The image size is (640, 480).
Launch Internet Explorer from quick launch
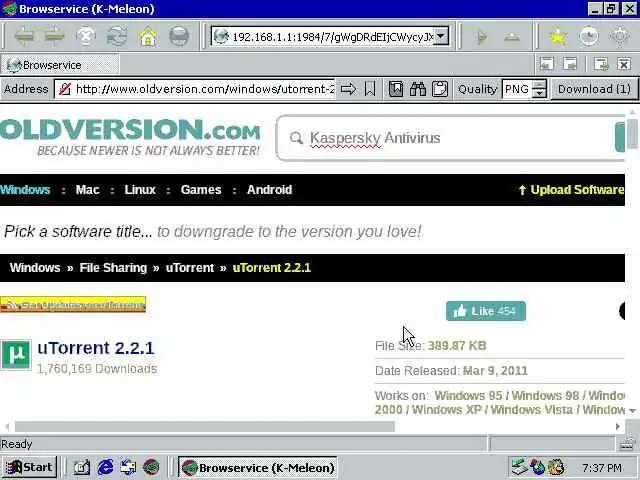pos(105,467)
